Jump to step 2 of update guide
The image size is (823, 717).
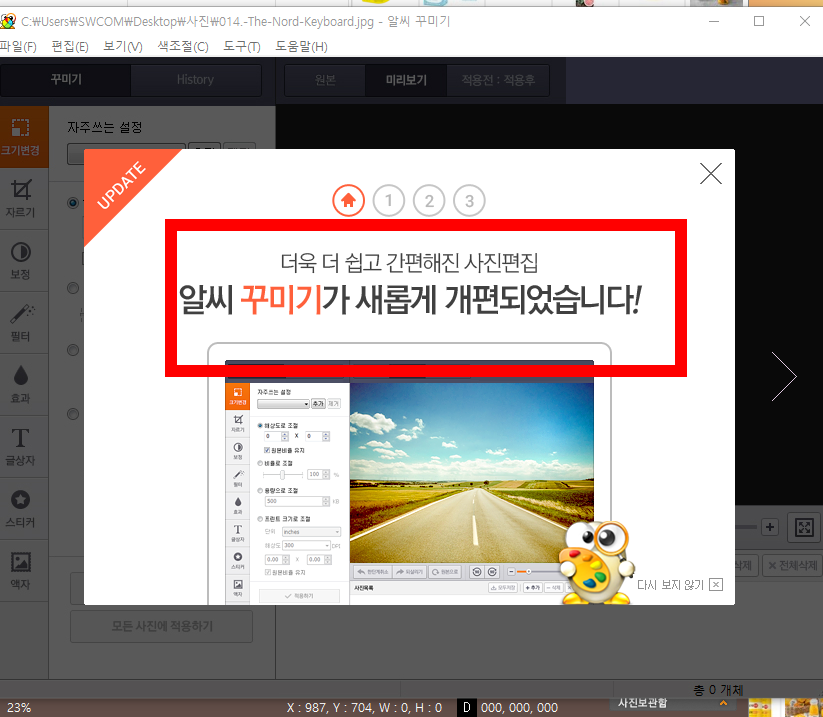(x=429, y=201)
